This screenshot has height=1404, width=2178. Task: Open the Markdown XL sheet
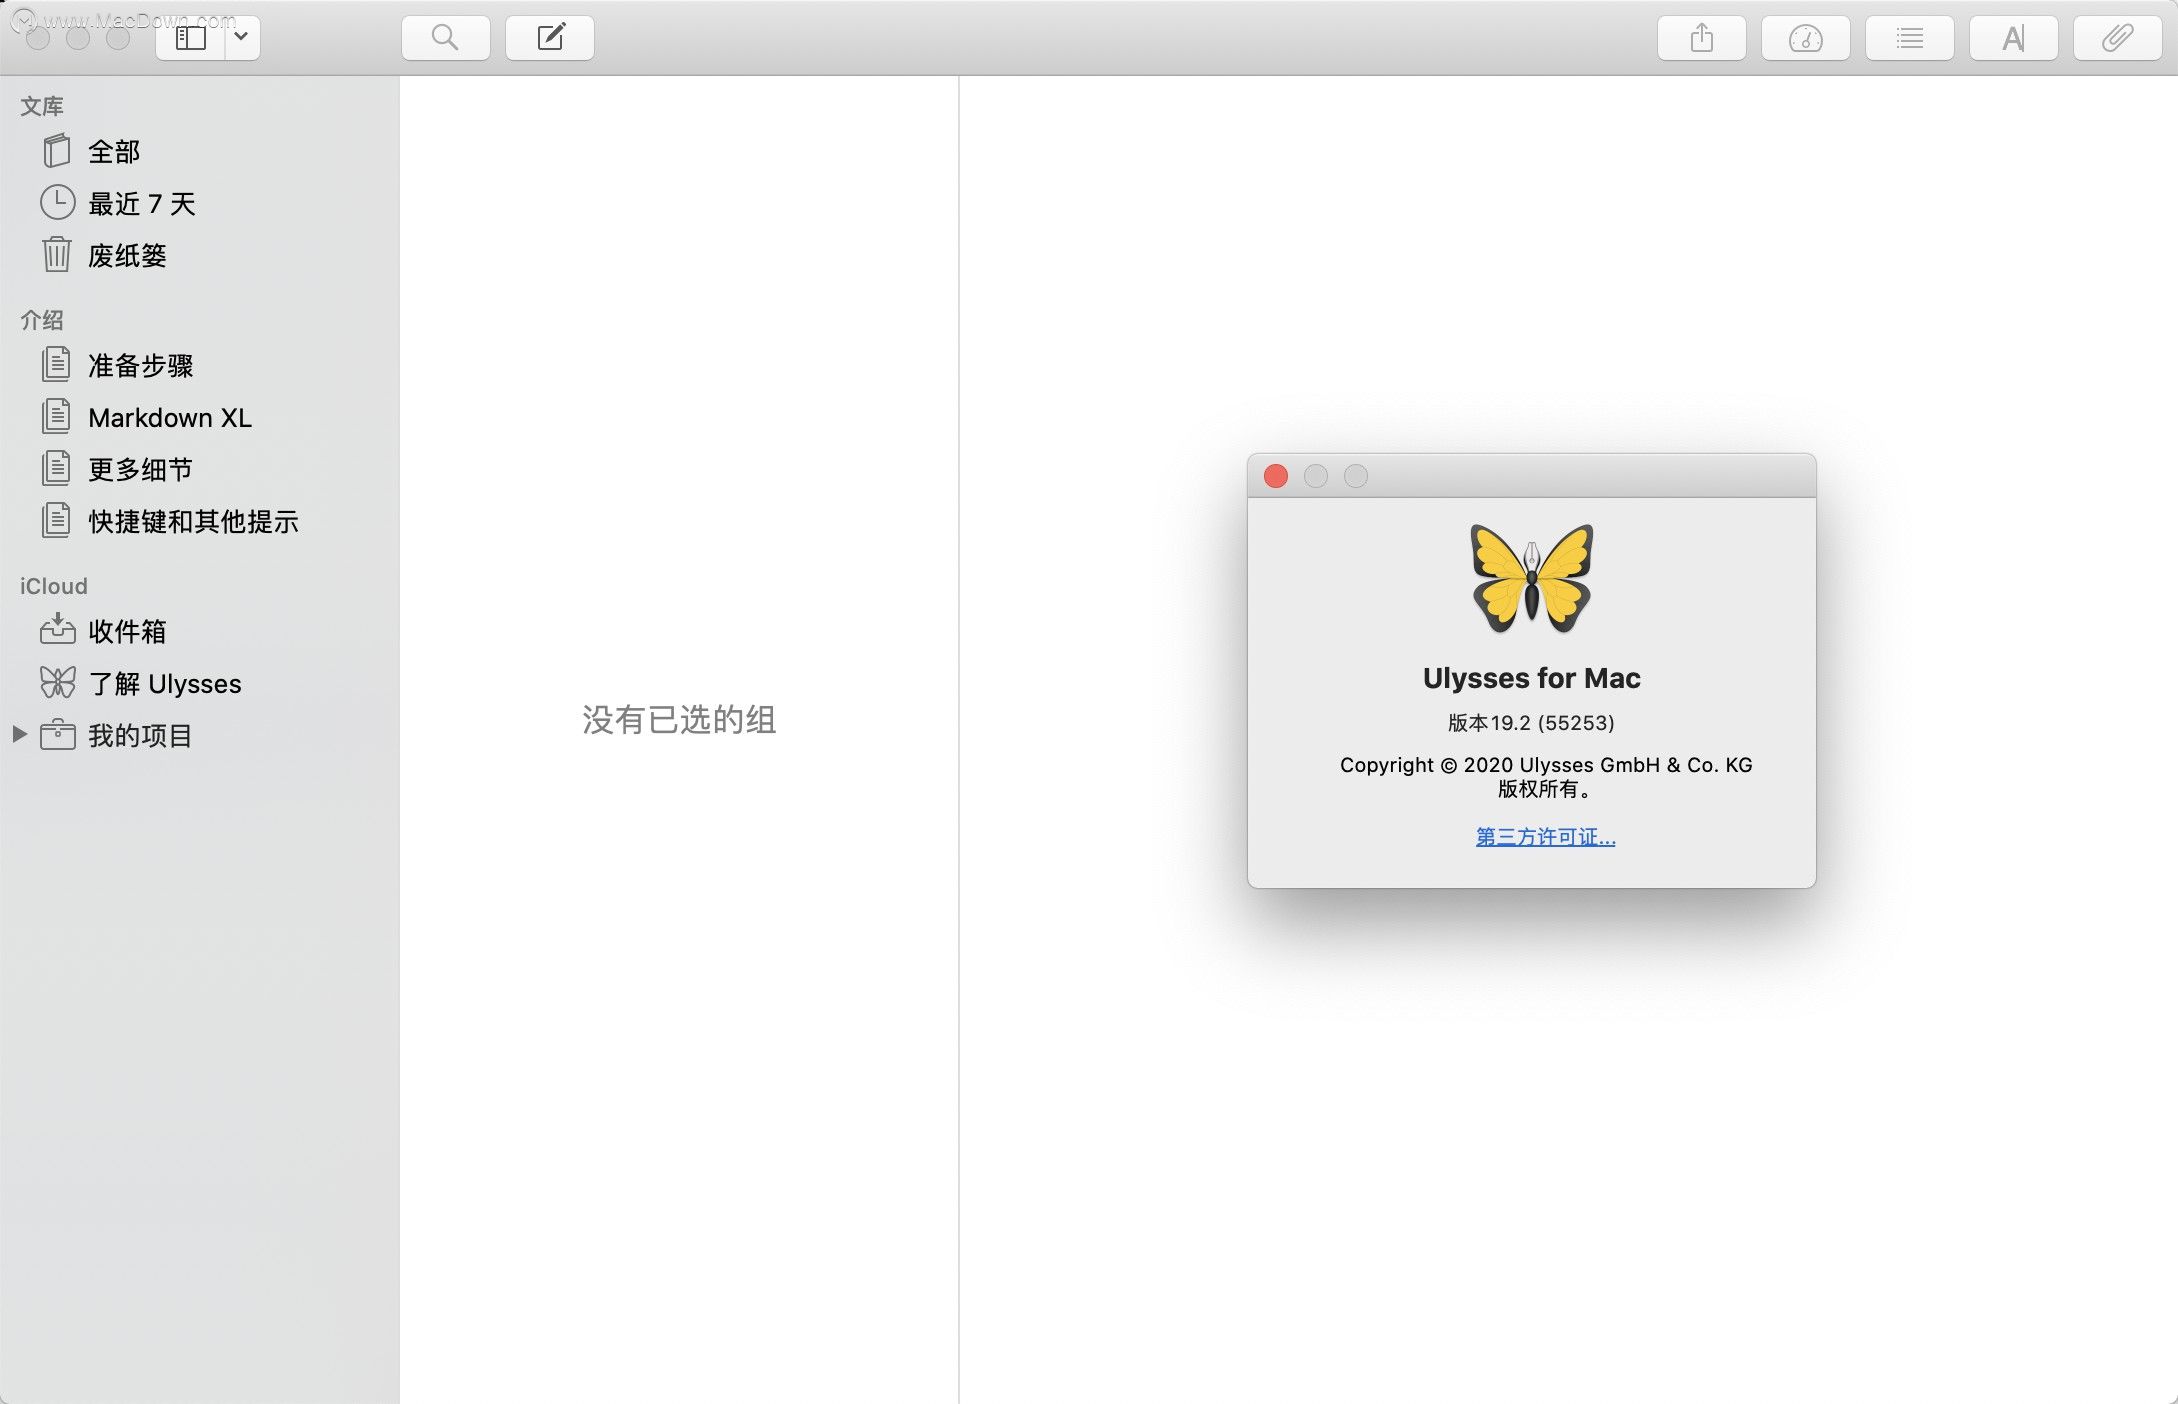[x=200, y=418]
